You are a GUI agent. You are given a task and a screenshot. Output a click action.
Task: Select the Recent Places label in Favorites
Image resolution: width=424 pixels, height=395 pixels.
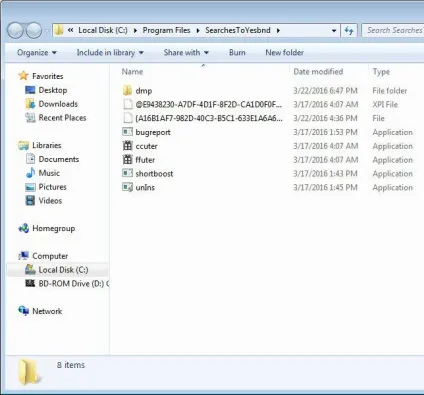62,118
